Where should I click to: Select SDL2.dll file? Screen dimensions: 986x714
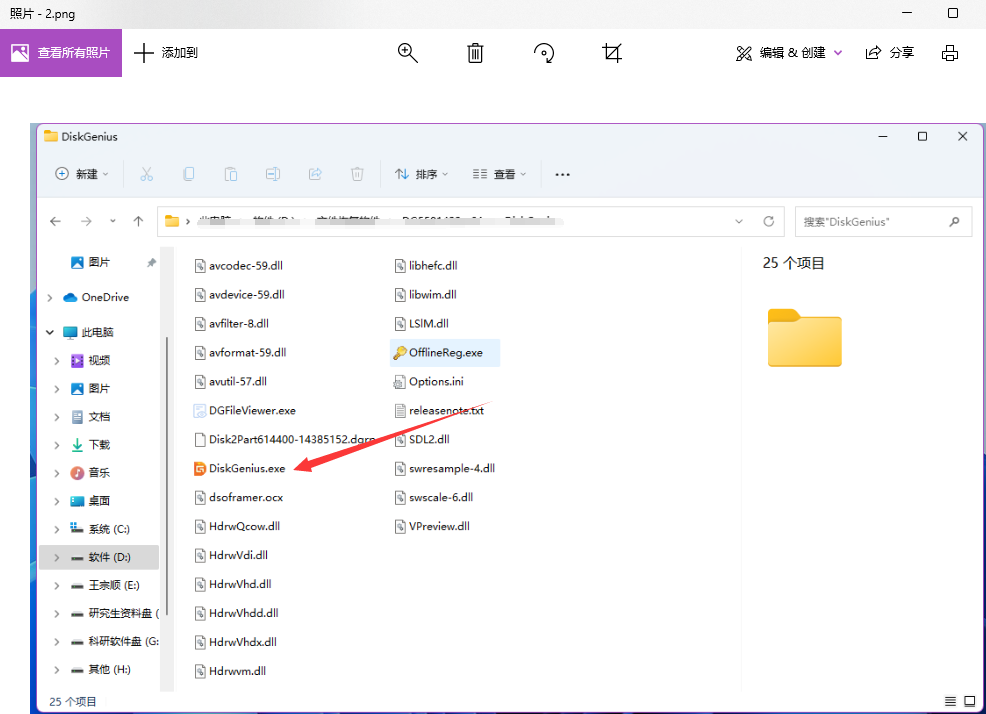click(421, 439)
